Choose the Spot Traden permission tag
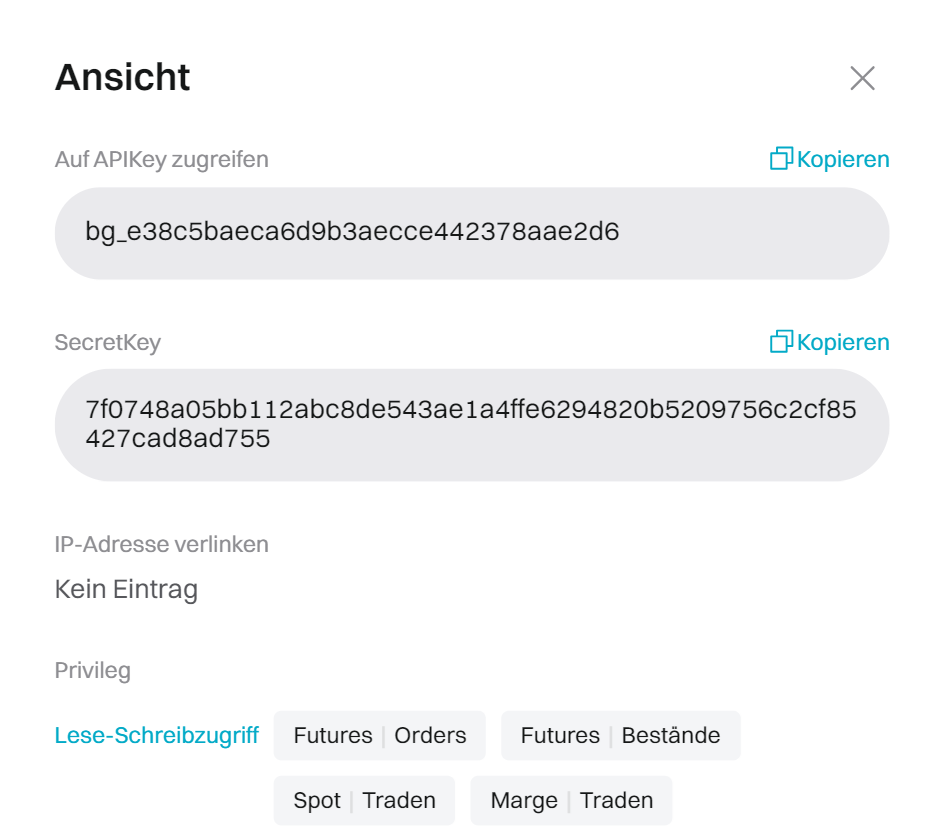This screenshot has height=836, width=943. point(364,801)
